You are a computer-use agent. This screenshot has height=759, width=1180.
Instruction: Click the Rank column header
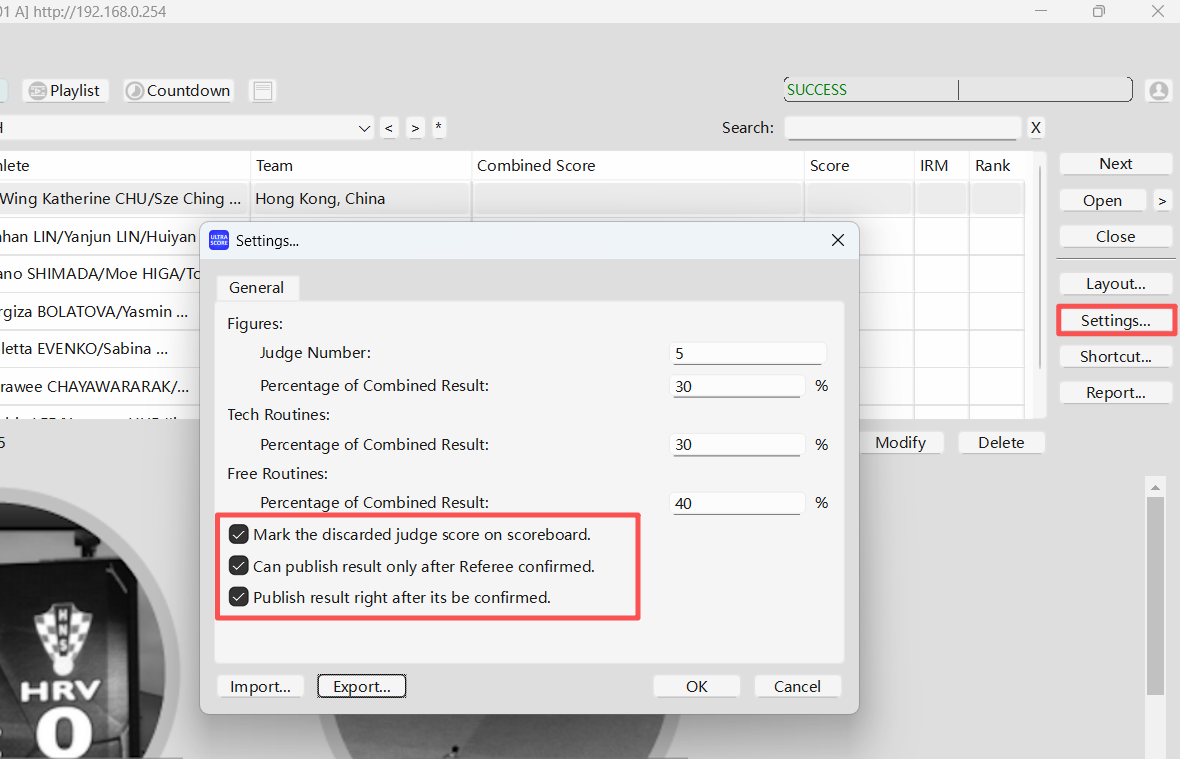pyautogui.click(x=997, y=165)
